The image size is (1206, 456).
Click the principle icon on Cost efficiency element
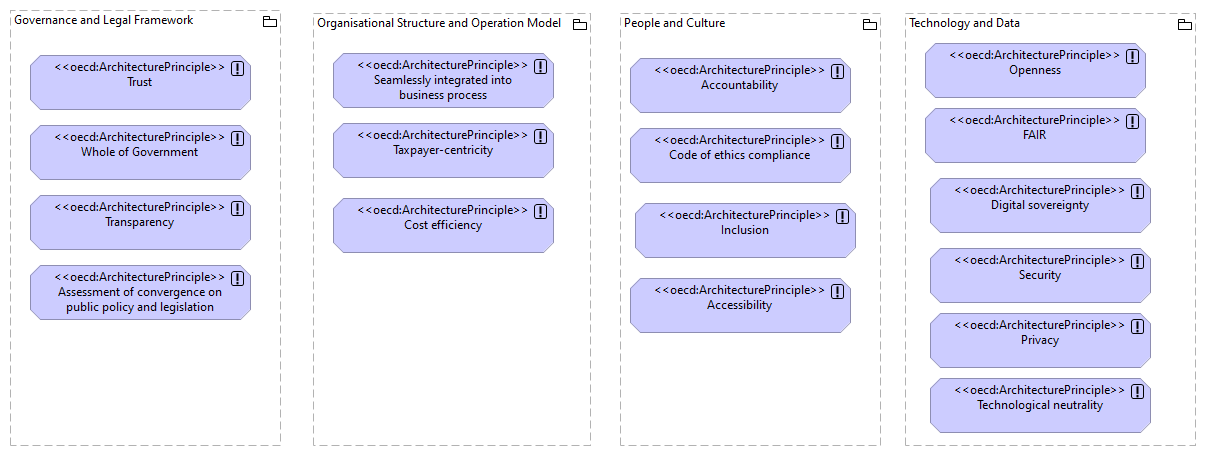[x=541, y=211]
